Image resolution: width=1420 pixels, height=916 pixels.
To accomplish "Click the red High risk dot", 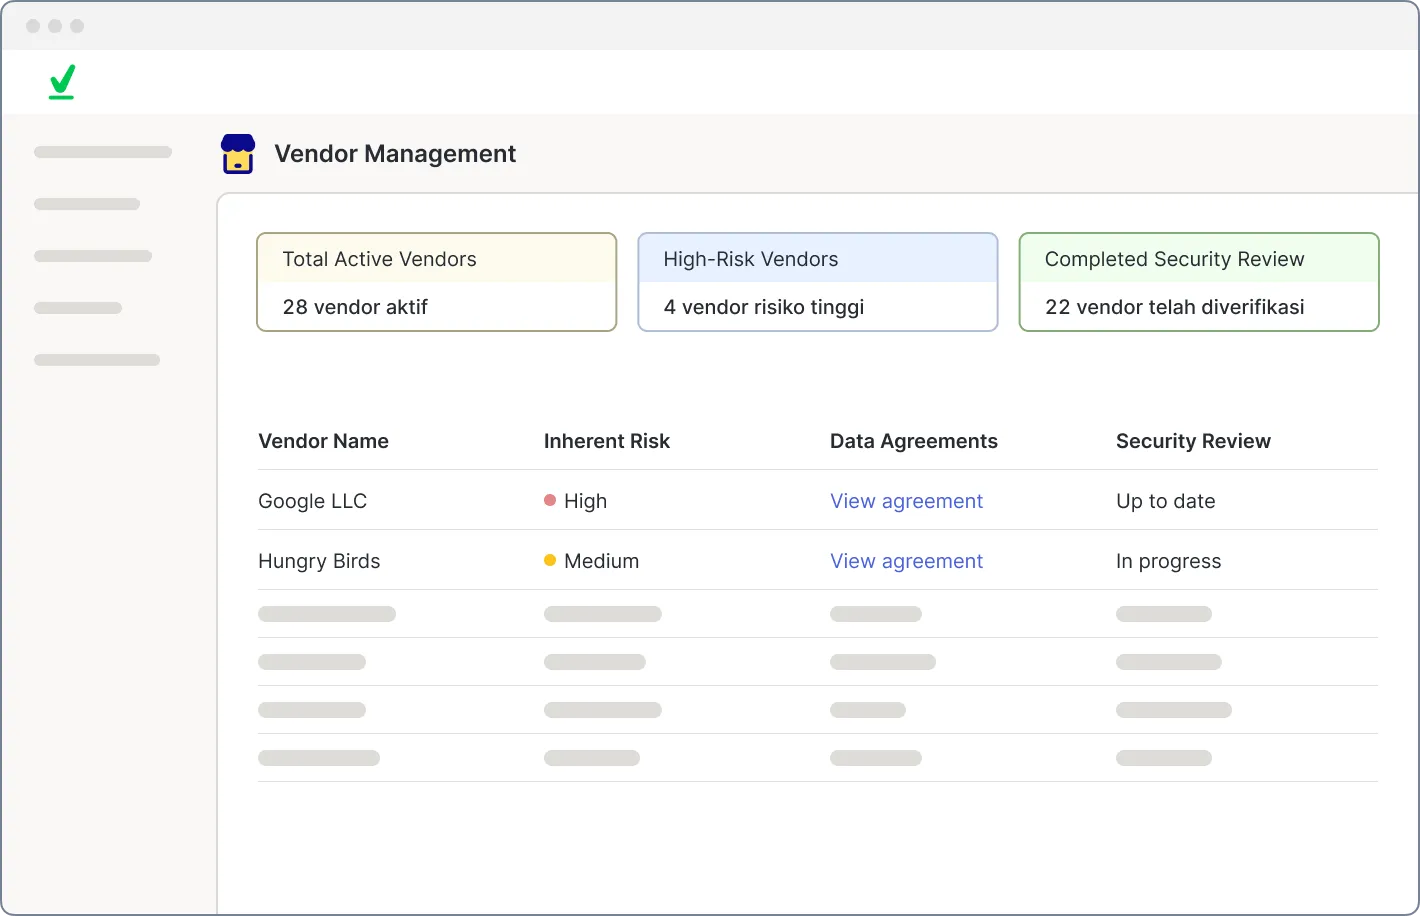I will pos(550,500).
